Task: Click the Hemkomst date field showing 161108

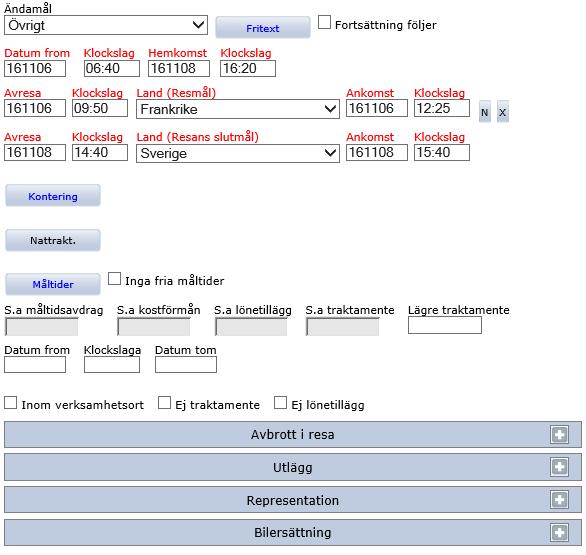Action: point(179,68)
